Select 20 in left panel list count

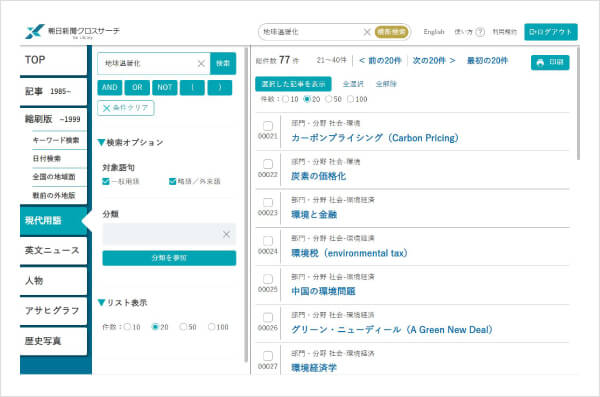155,327
